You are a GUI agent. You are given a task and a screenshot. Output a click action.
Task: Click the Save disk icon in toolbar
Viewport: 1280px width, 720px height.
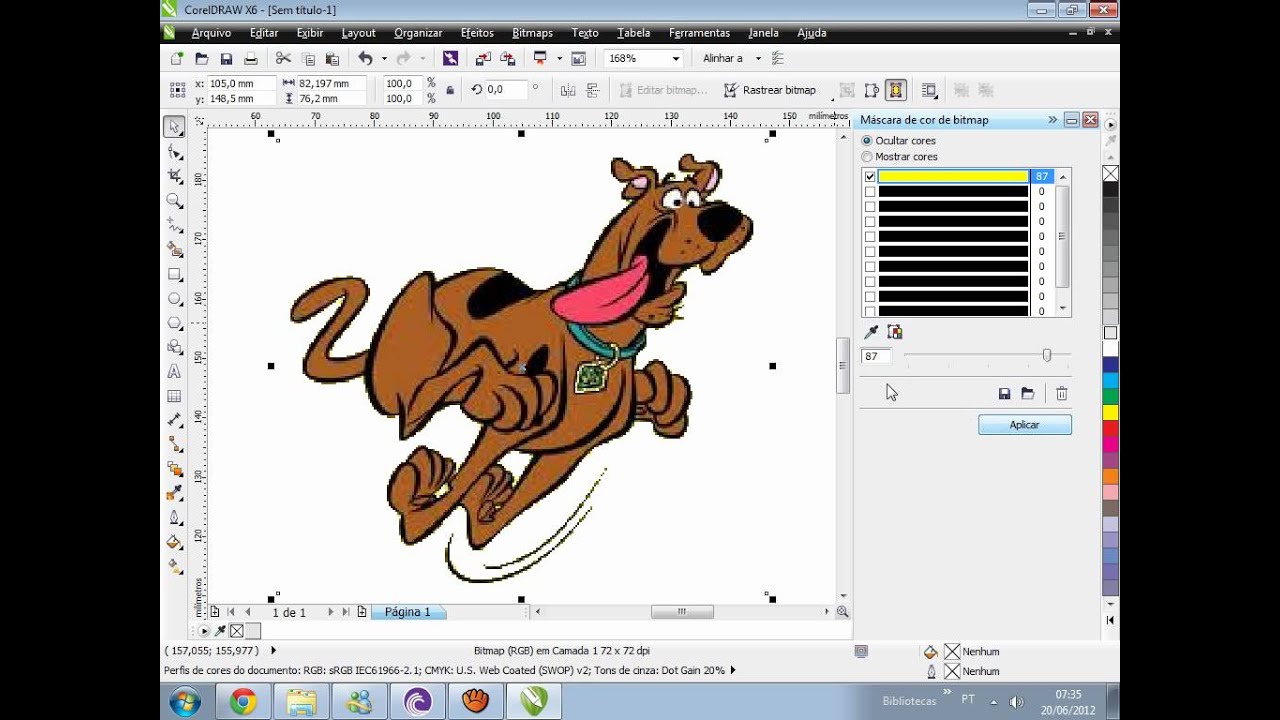[x=226, y=59]
